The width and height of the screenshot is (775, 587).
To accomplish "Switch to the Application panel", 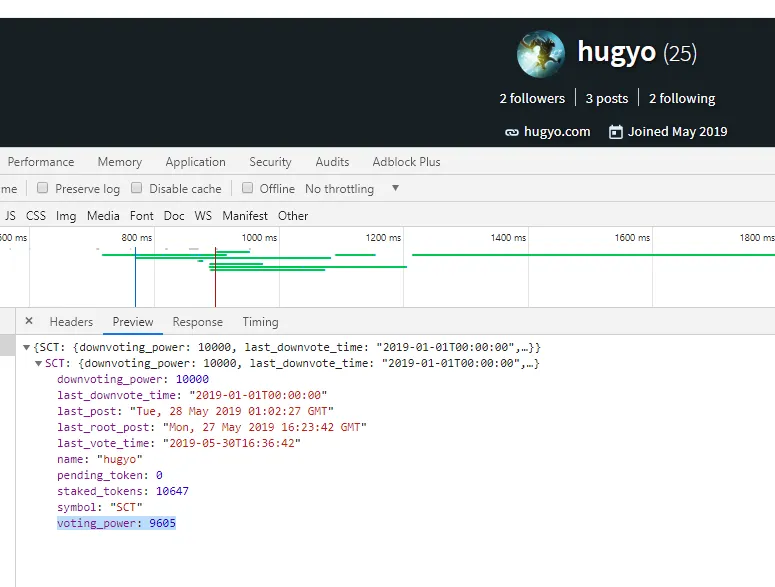I will (195, 162).
